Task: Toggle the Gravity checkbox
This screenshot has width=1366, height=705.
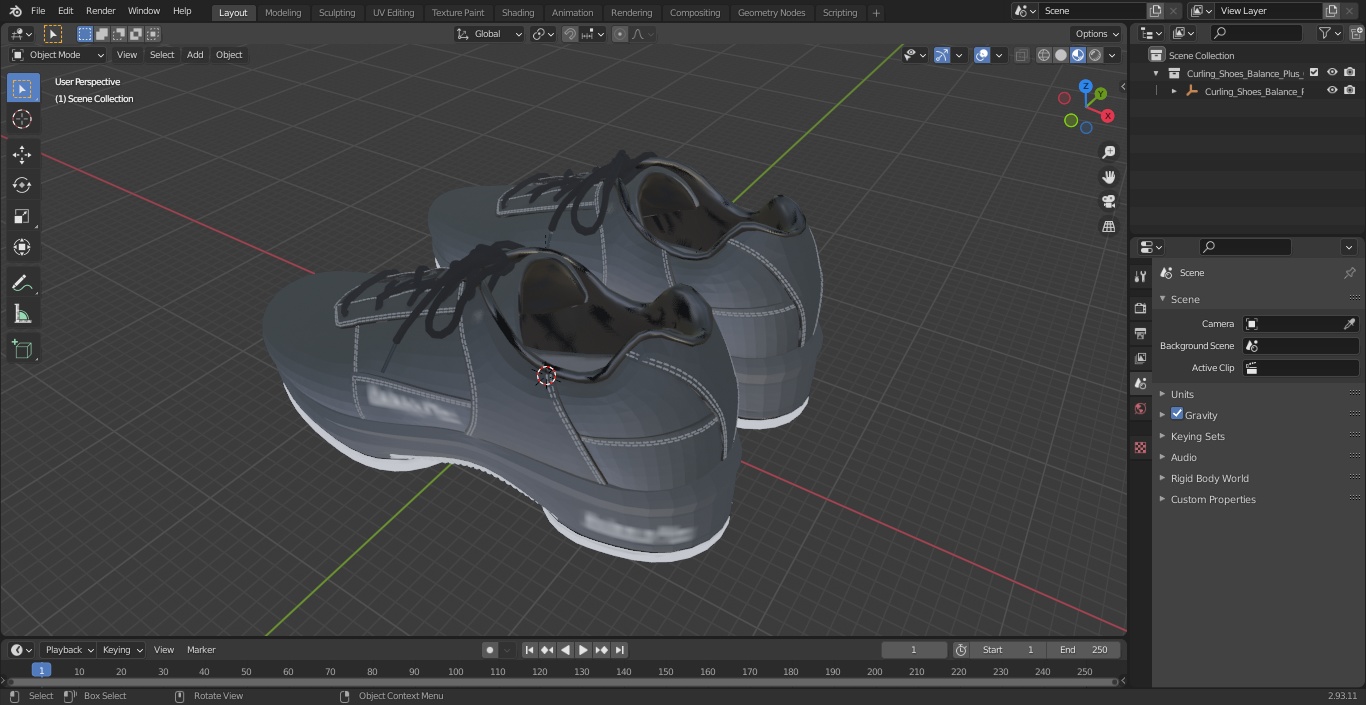Action: pyautogui.click(x=1177, y=414)
